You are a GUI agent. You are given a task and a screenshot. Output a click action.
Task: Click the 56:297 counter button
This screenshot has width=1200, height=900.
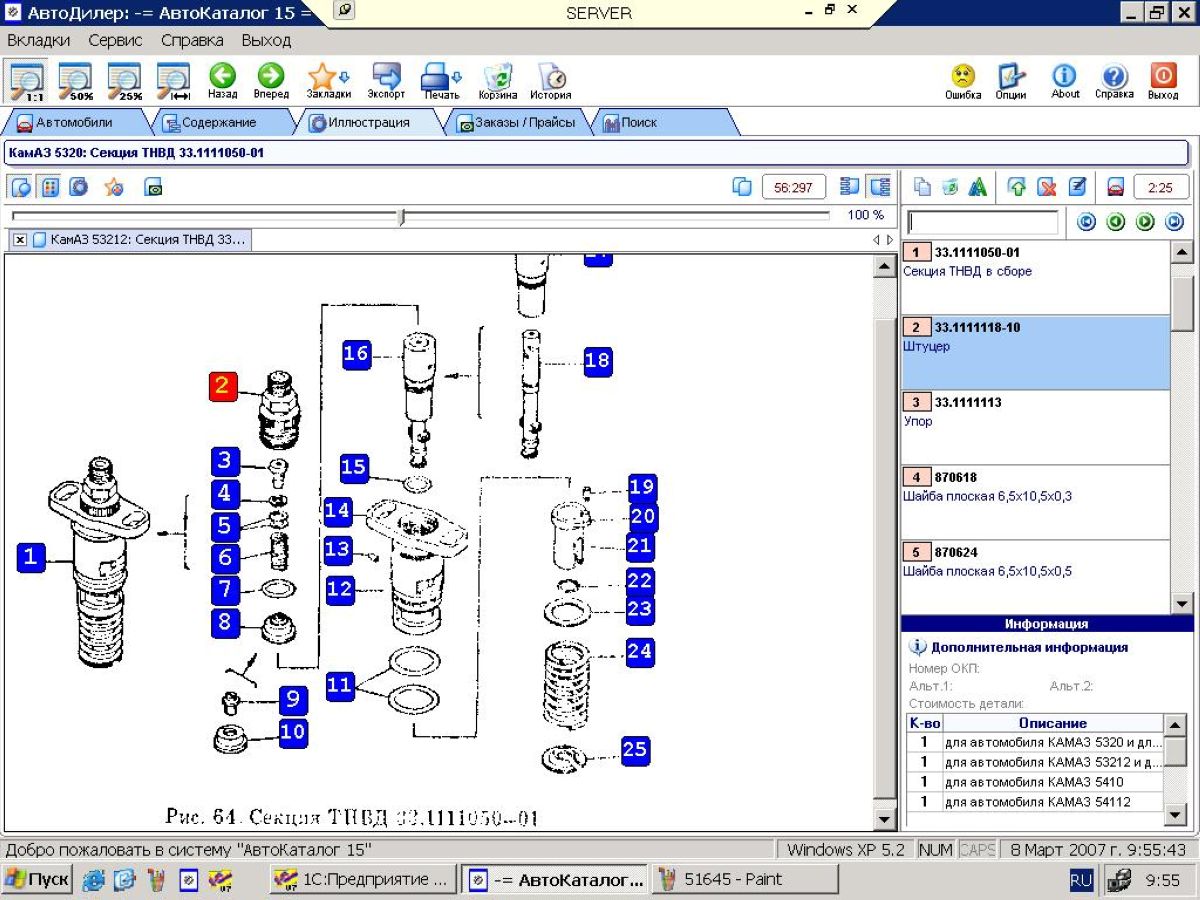(794, 187)
